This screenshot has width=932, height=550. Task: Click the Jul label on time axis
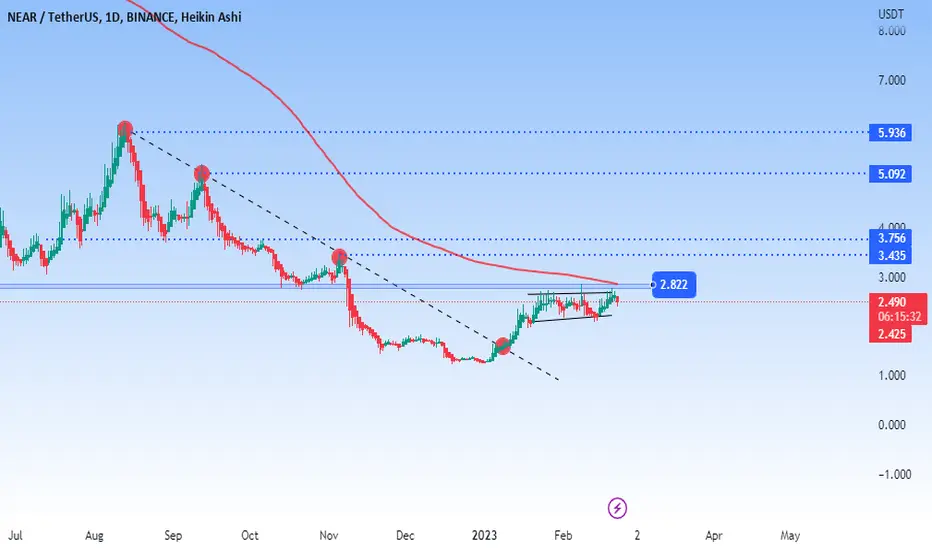point(15,536)
